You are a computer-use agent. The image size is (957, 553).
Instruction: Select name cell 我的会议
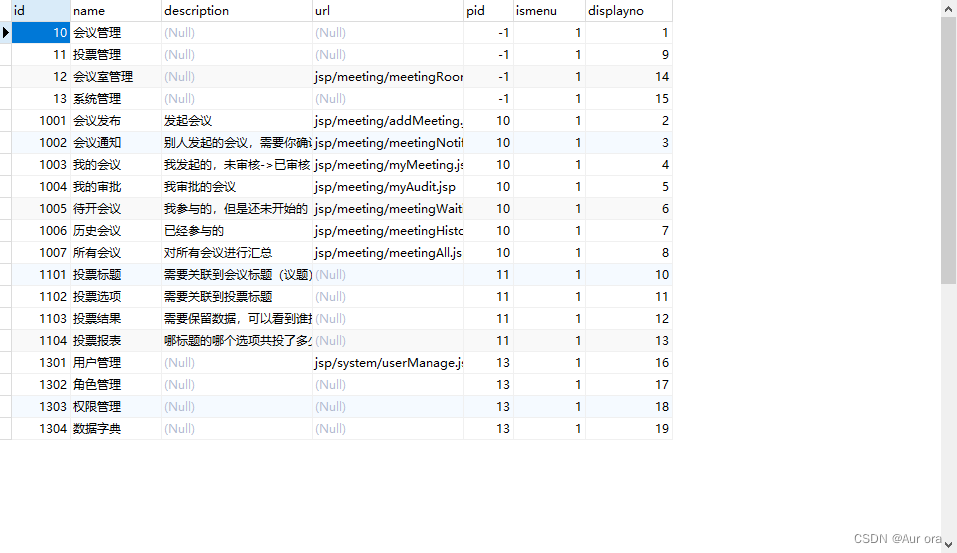116,165
